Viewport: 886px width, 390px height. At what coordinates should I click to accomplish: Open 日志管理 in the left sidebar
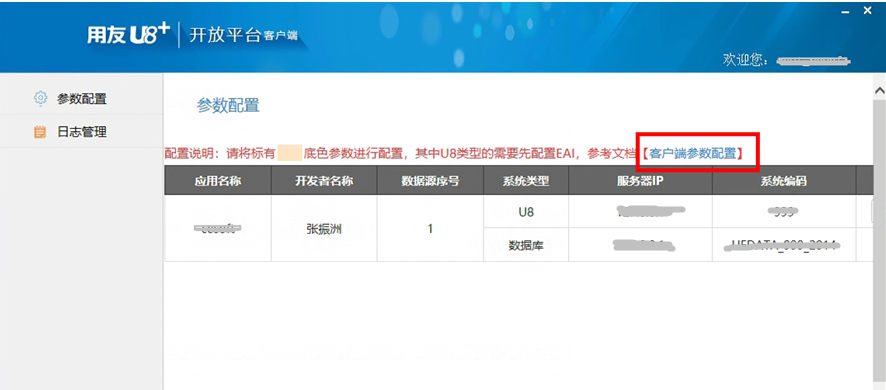[81, 132]
